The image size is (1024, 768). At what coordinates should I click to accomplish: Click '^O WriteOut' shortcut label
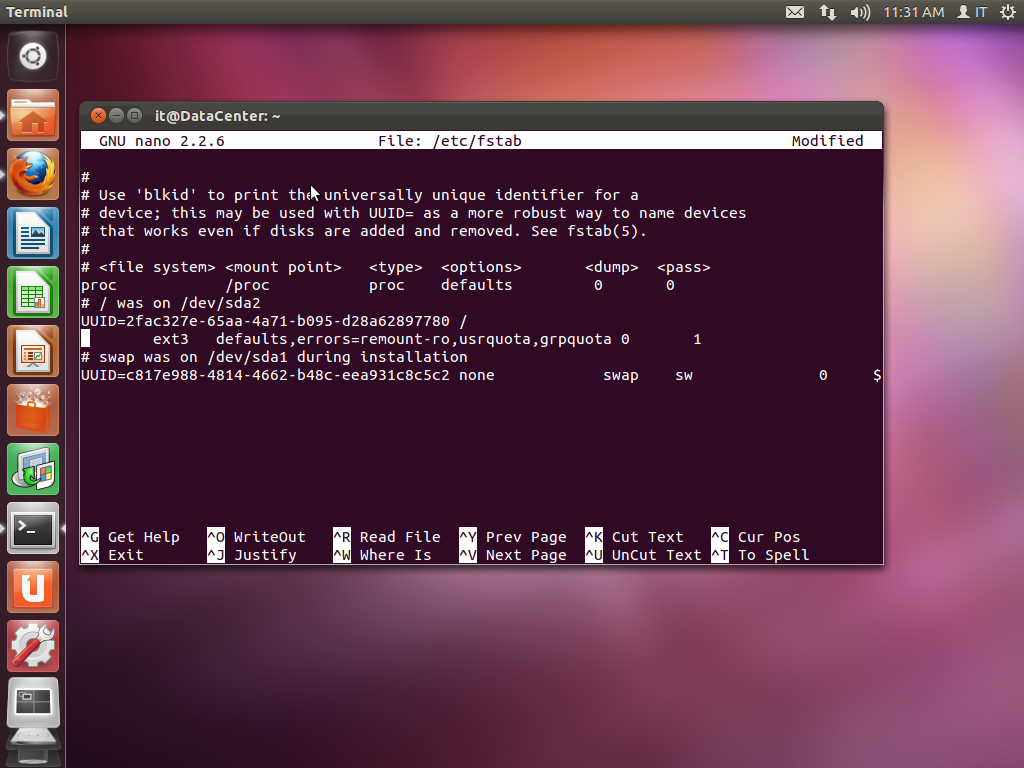pyautogui.click(x=257, y=537)
